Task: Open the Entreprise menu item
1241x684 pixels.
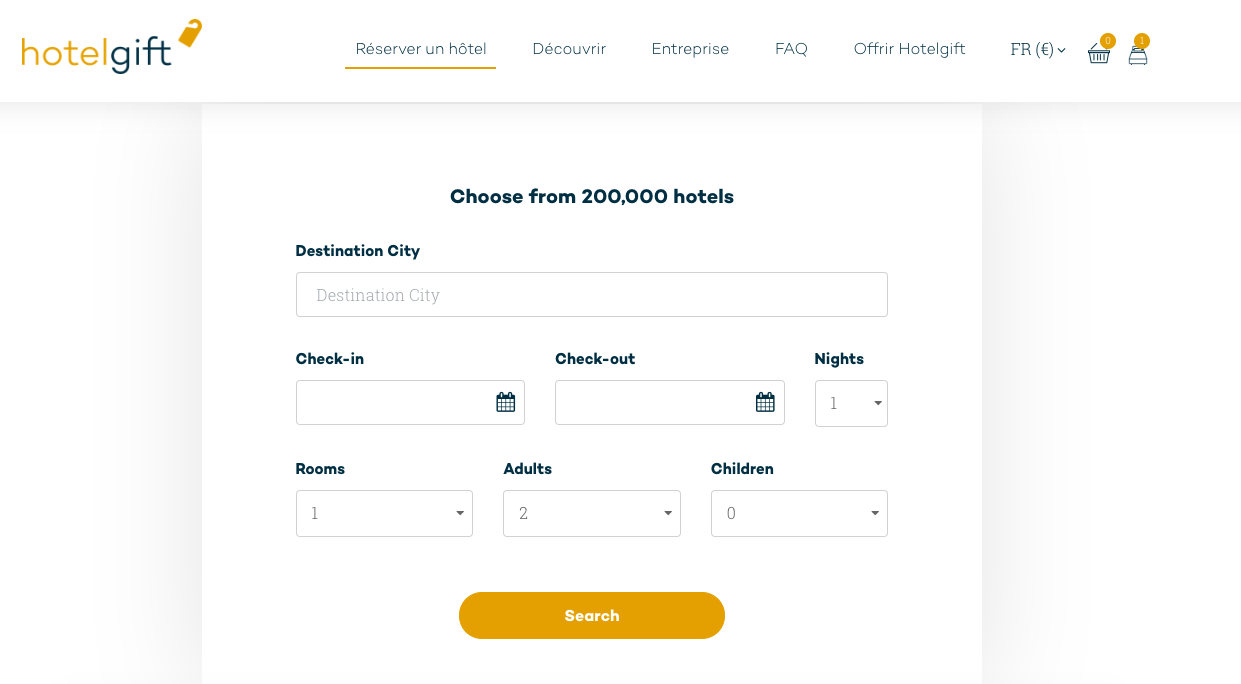Action: click(x=690, y=49)
